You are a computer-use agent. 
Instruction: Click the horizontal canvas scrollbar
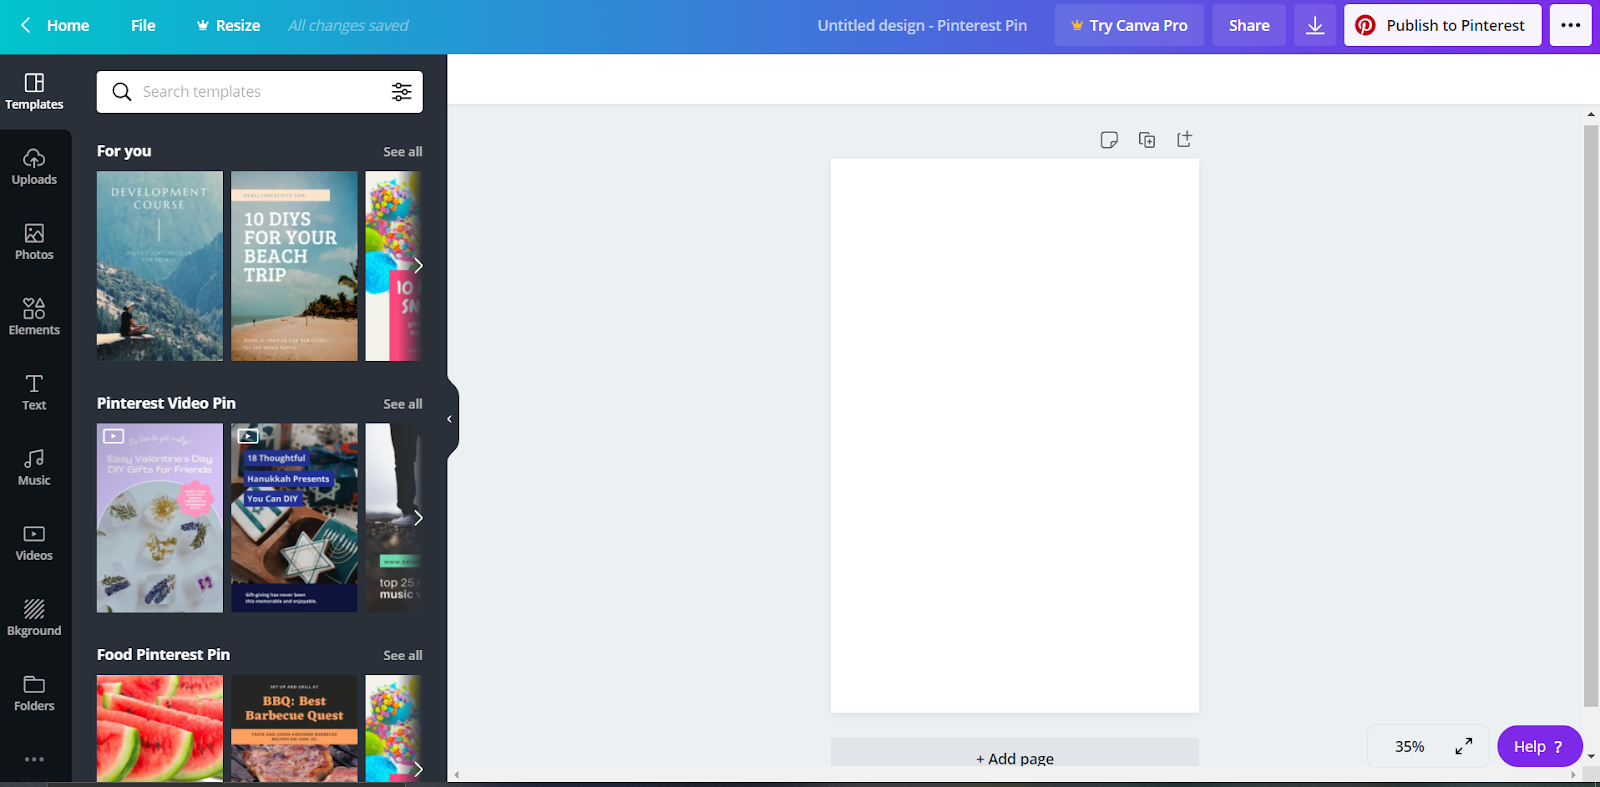coord(1014,775)
